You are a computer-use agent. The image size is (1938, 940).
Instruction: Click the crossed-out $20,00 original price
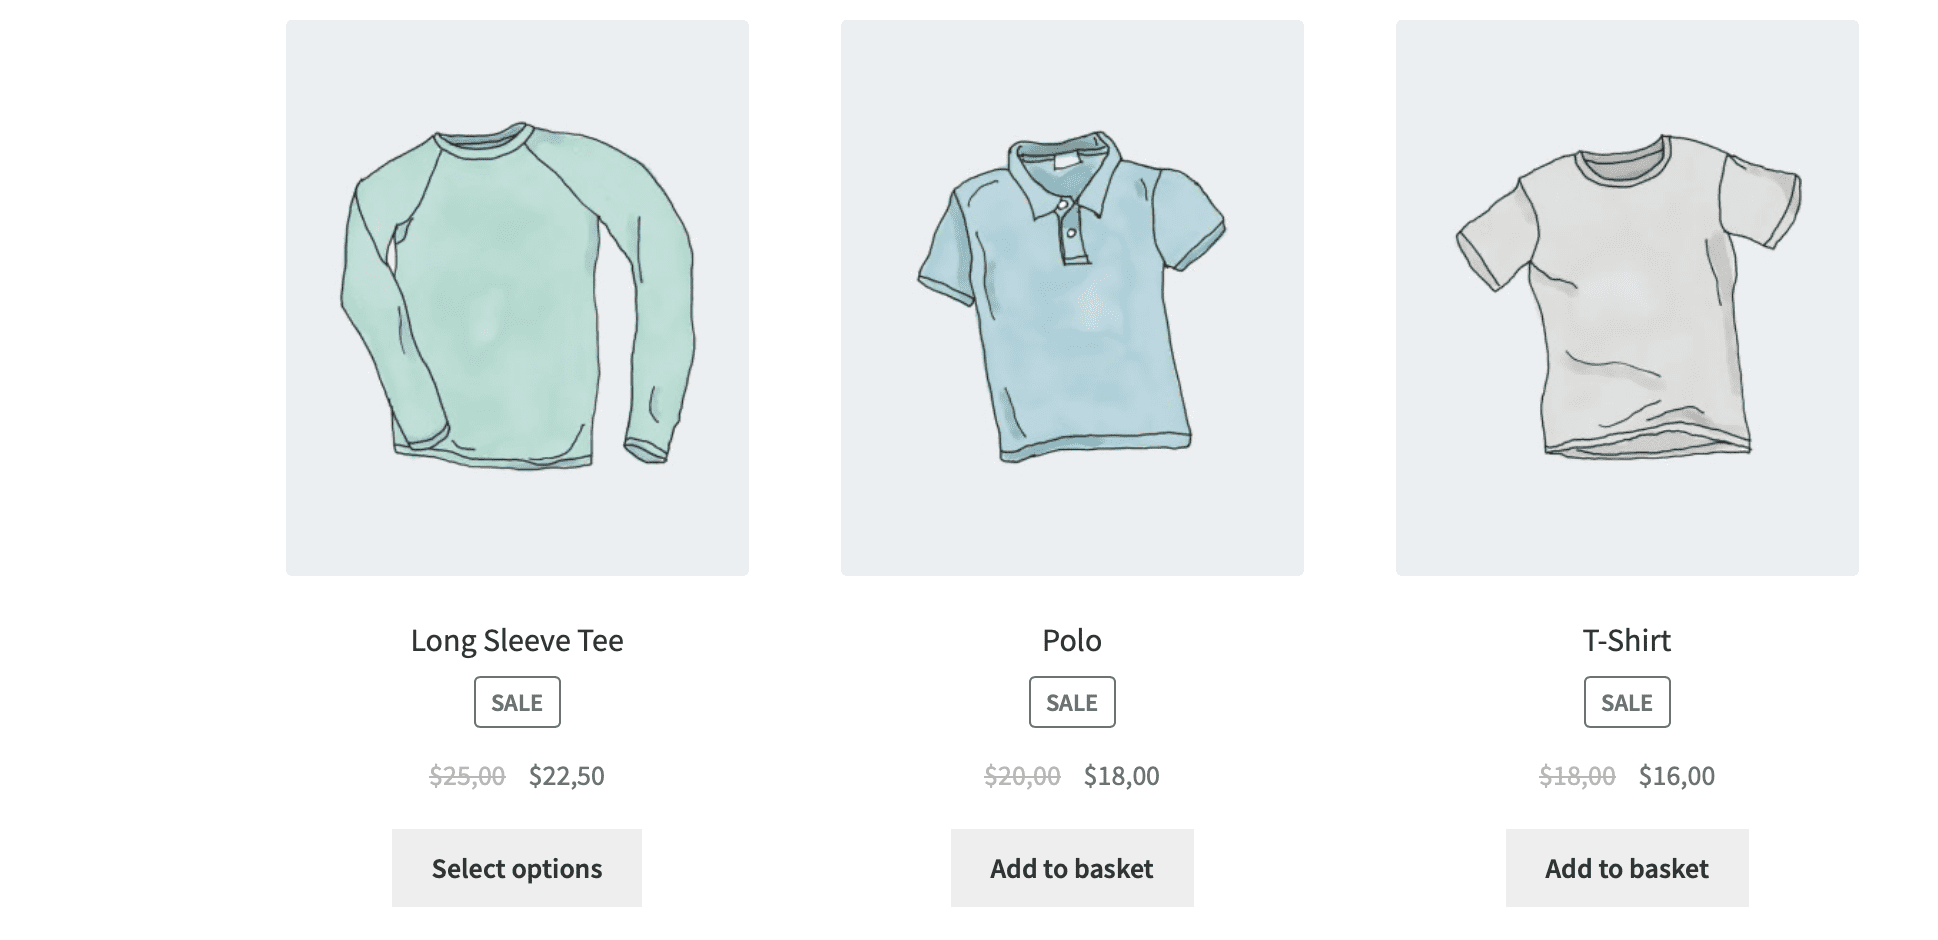[x=1022, y=776]
